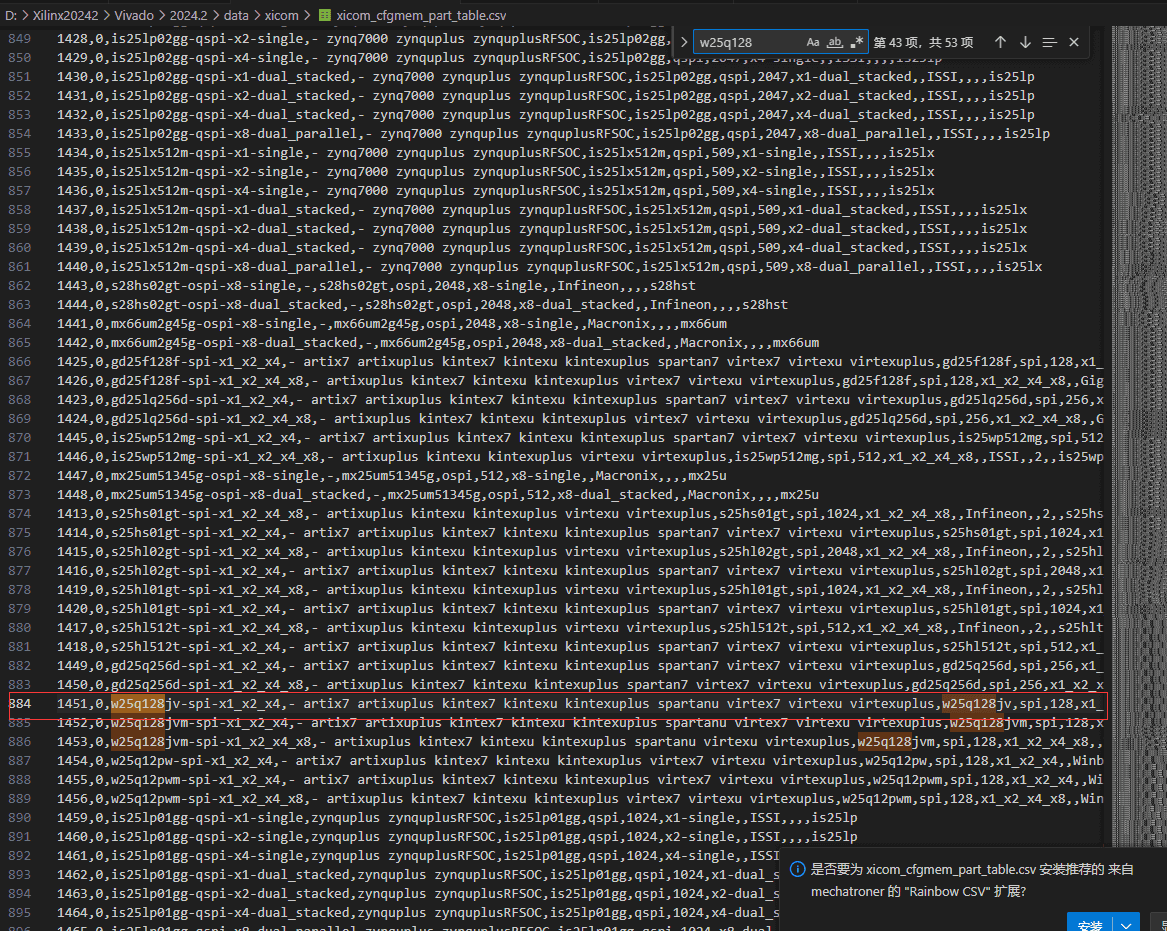1167x931 pixels.
Task: Close the find widget
Action: pos(1074,42)
